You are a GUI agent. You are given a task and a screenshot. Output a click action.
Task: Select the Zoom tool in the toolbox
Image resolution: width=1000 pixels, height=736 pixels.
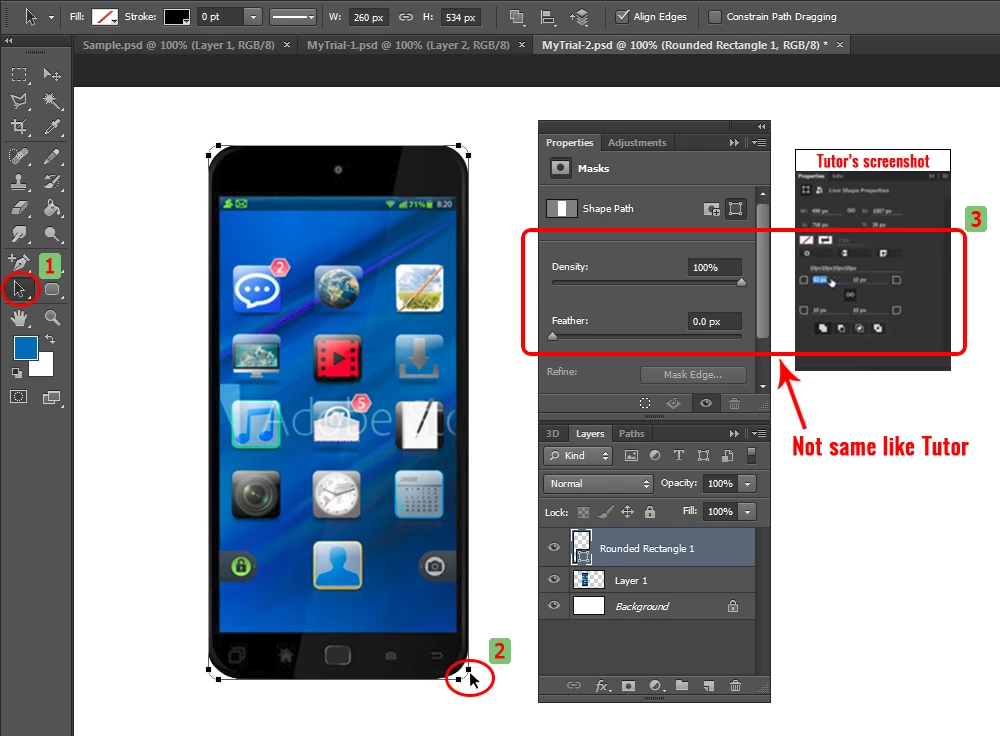(x=52, y=317)
